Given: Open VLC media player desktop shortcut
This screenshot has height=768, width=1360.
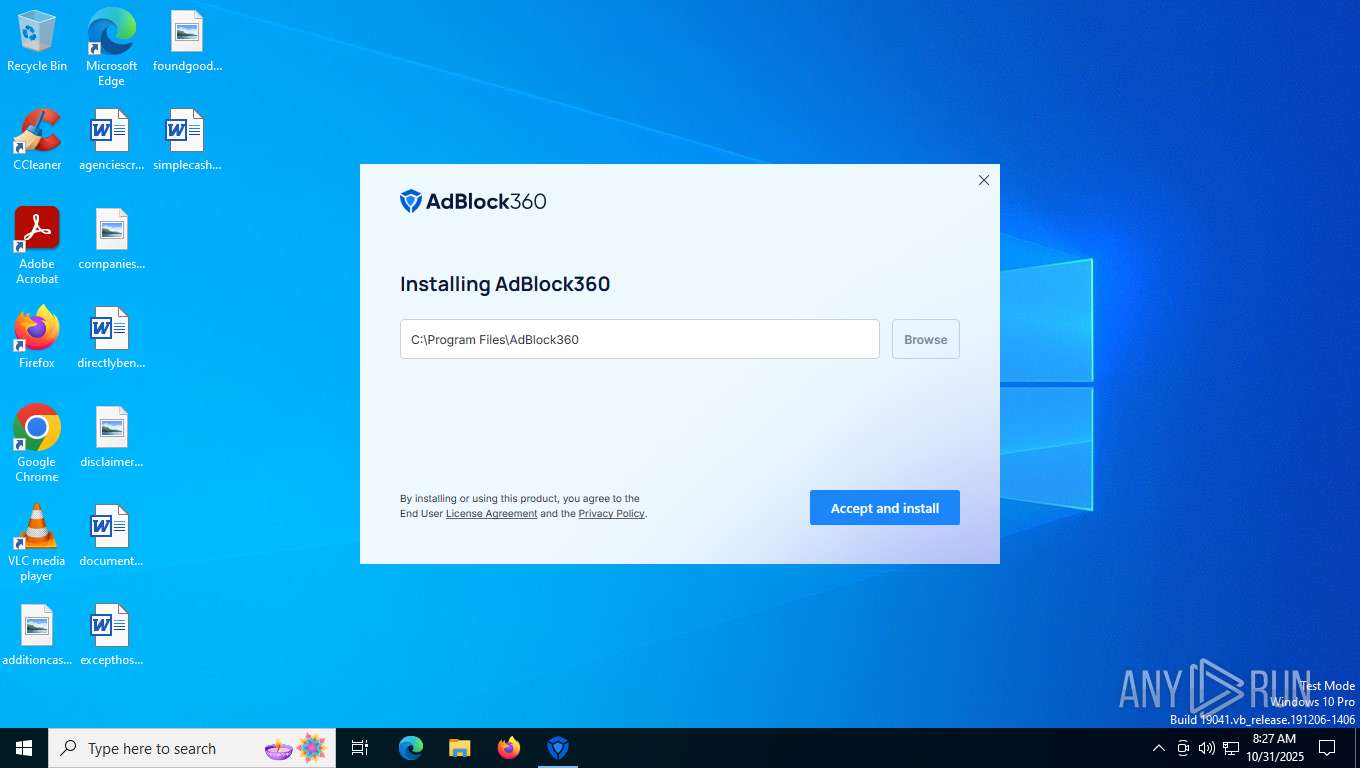Looking at the screenshot, I should 37,542.
